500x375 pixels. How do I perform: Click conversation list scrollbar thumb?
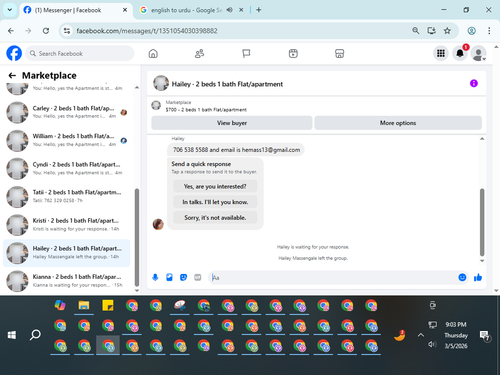click(x=137, y=237)
